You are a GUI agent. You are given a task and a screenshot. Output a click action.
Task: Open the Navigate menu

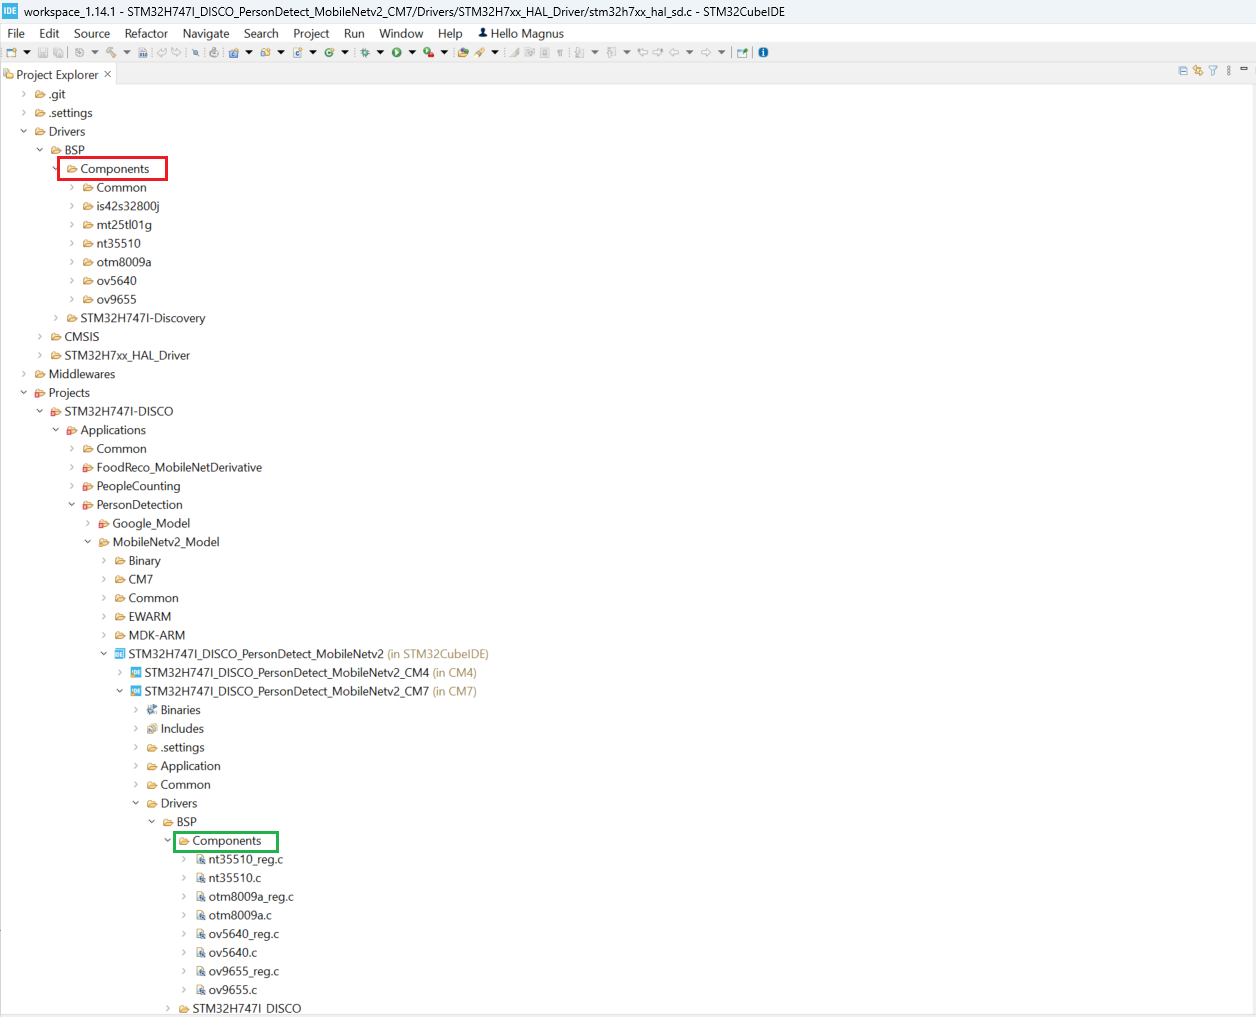tap(206, 33)
